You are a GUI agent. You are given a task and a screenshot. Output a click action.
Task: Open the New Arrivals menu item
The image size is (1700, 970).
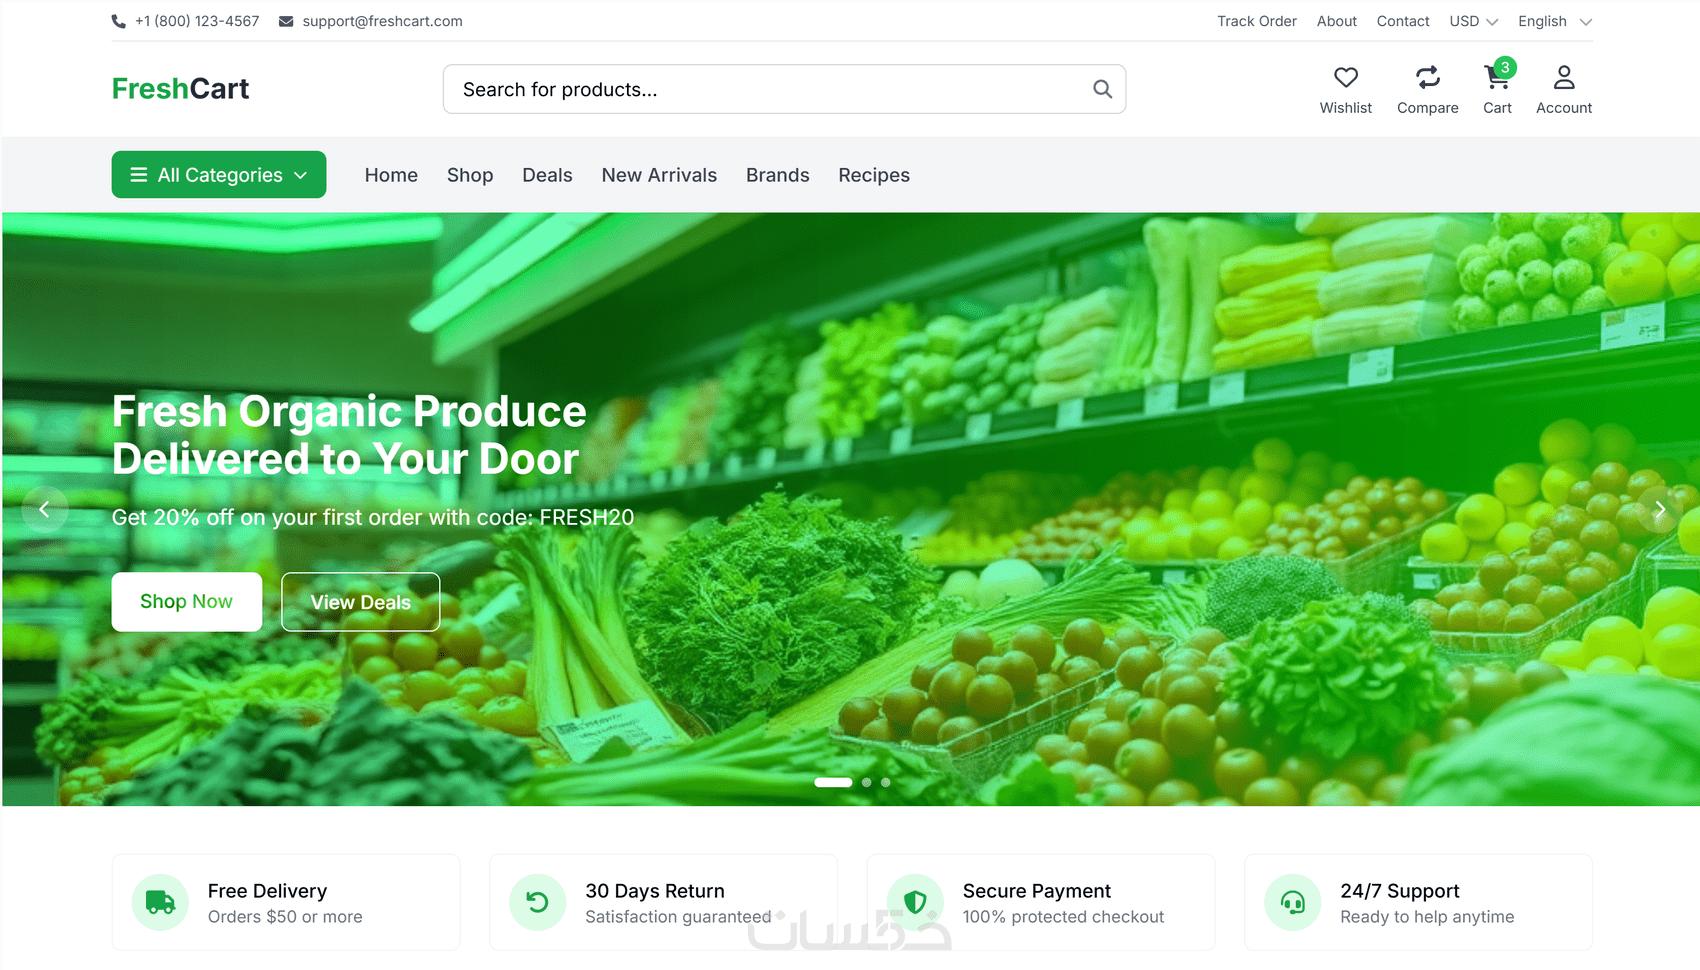(659, 175)
